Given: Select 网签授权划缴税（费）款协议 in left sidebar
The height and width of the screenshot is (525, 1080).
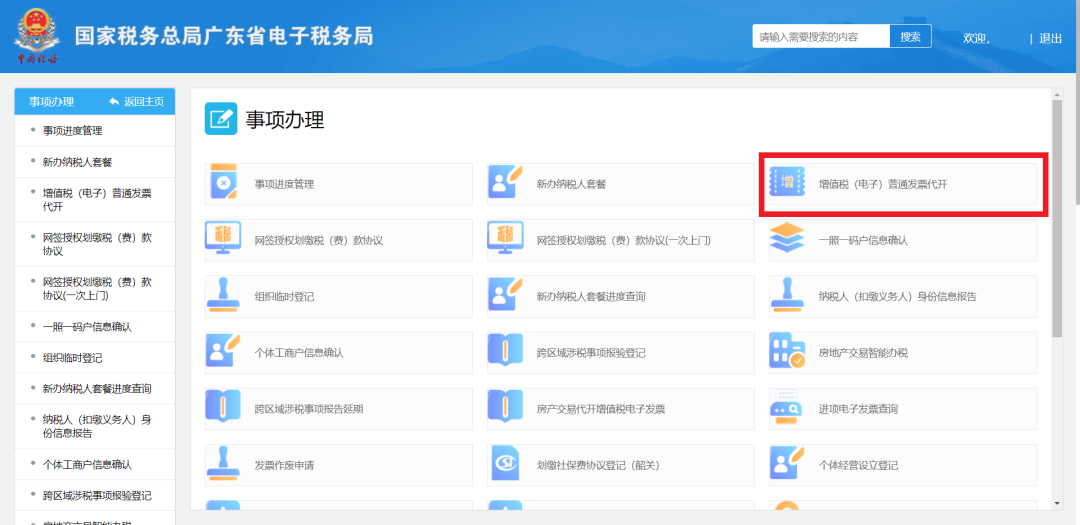Looking at the screenshot, I should pyautogui.click(x=95, y=244).
